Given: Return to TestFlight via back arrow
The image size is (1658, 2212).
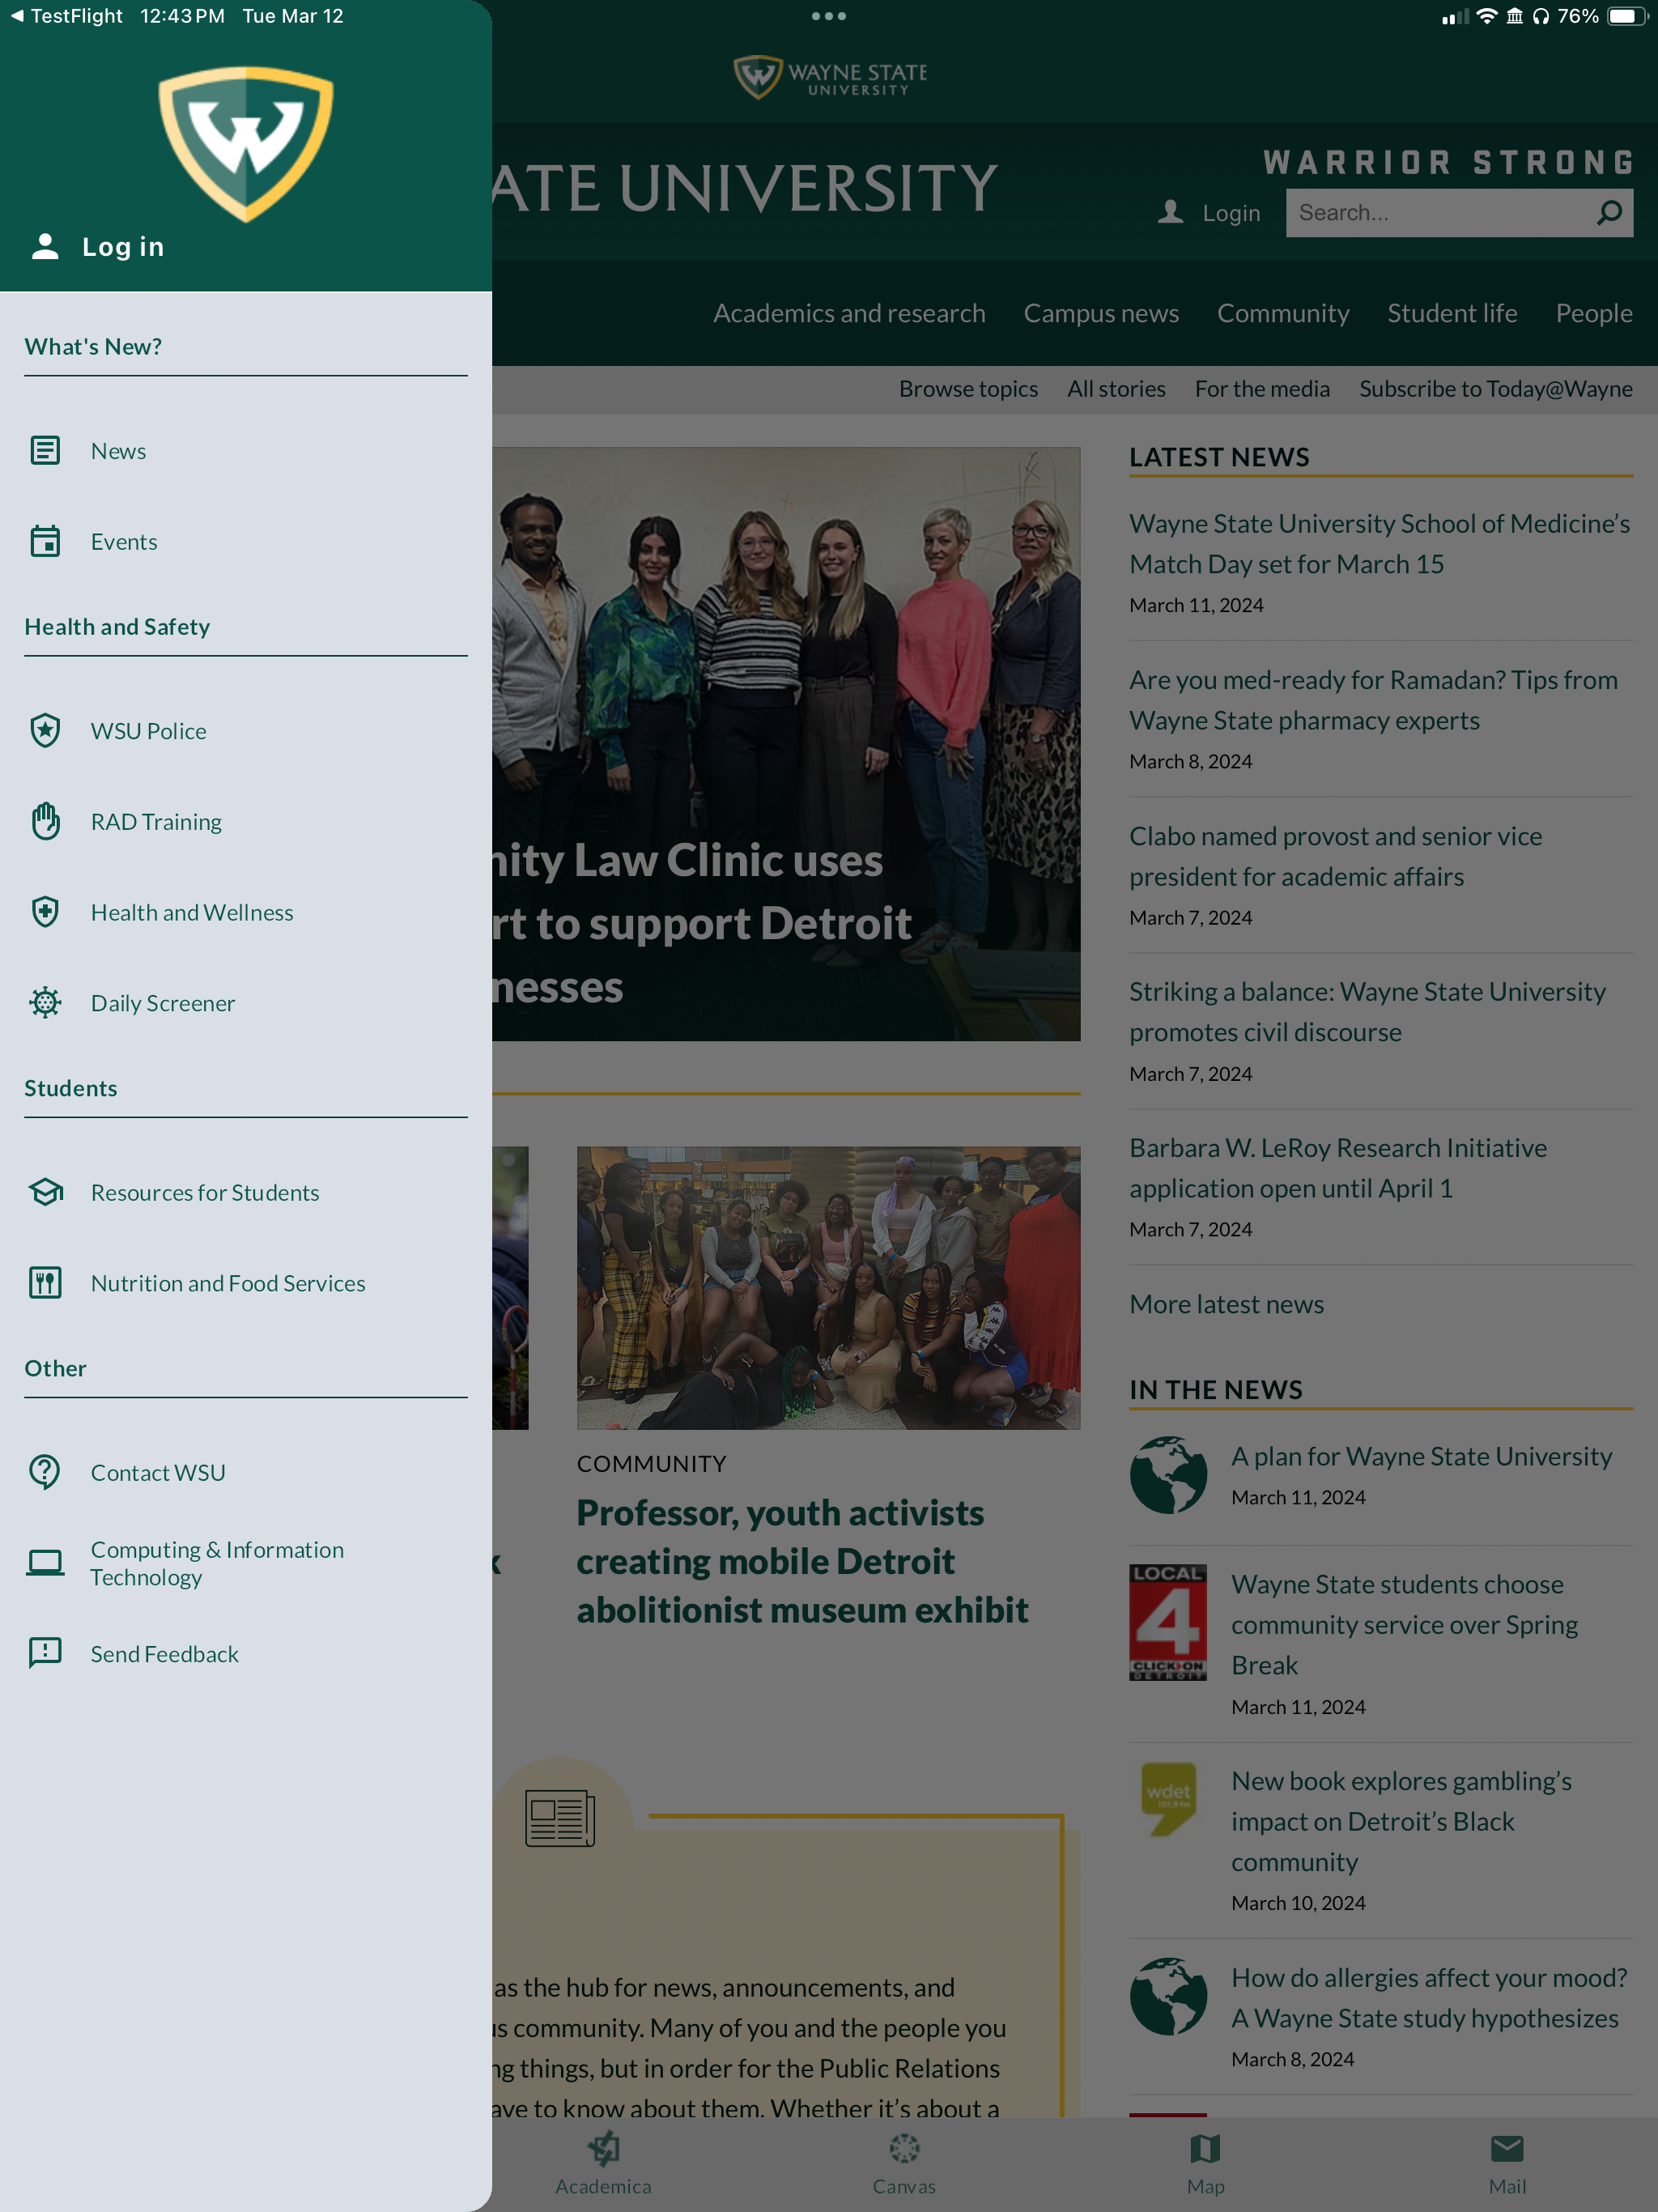Looking at the screenshot, I should [66, 16].
